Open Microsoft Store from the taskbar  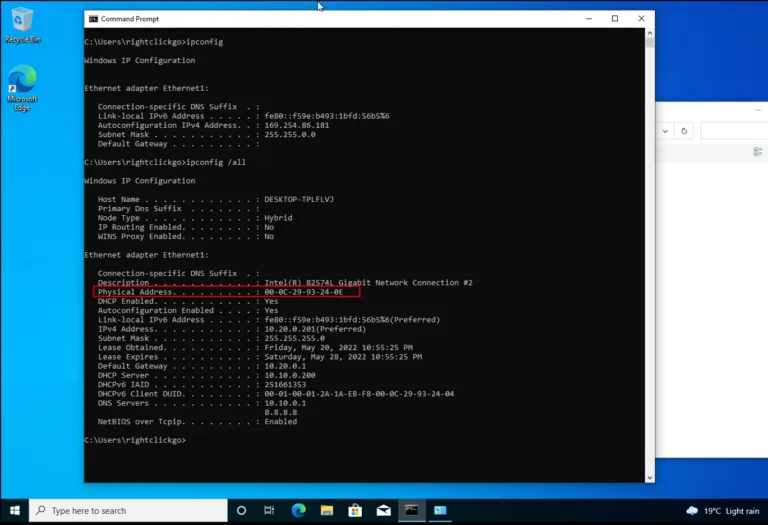pyautogui.click(x=355, y=511)
